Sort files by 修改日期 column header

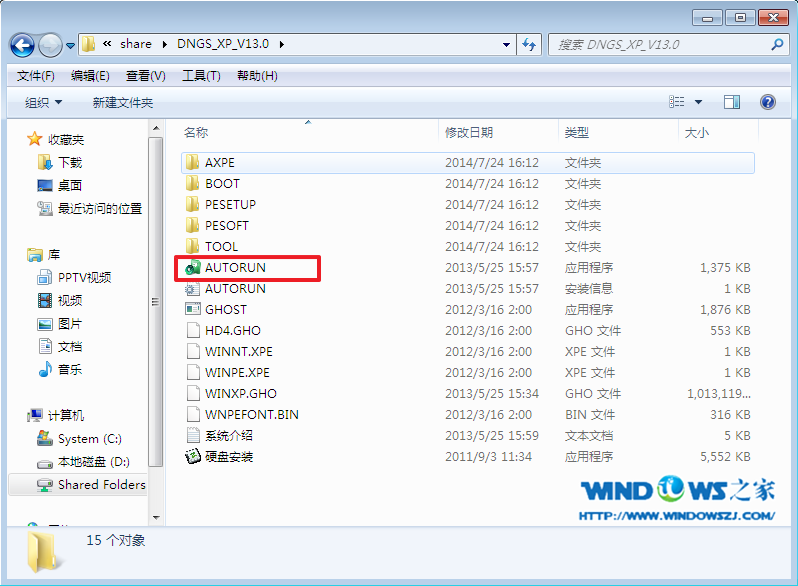pos(469,133)
